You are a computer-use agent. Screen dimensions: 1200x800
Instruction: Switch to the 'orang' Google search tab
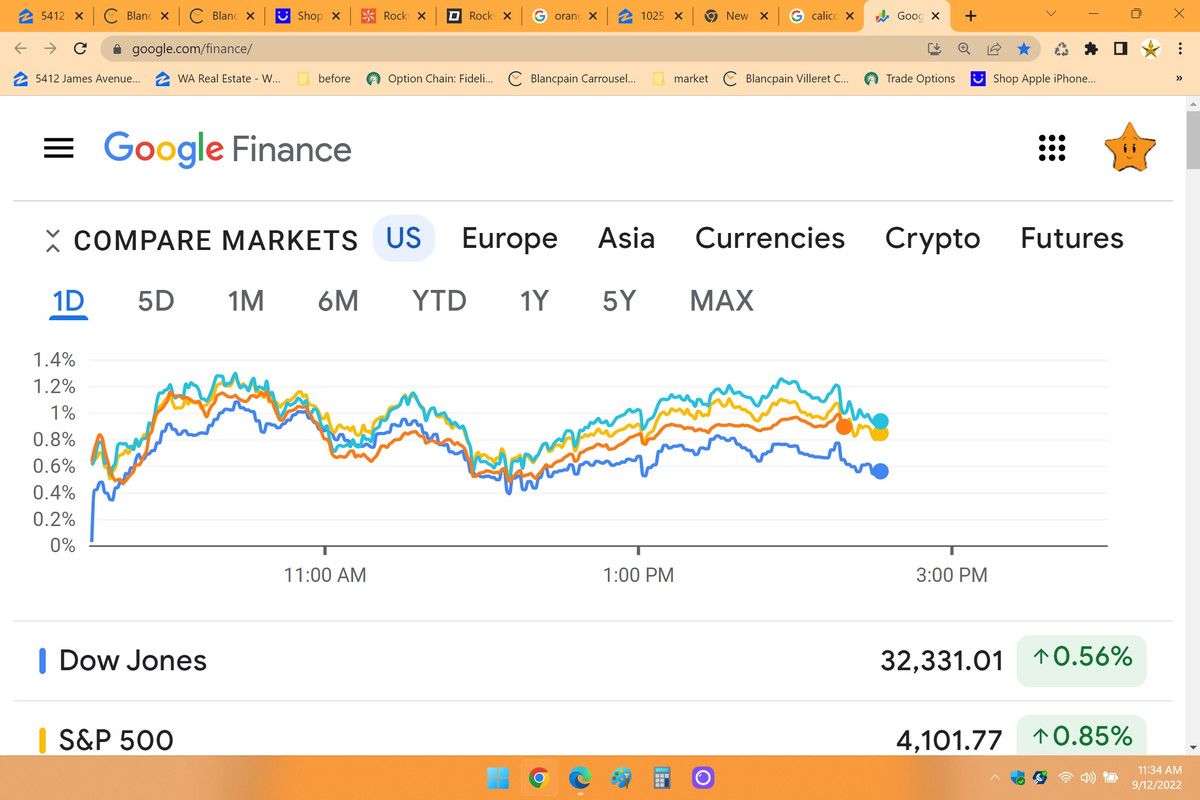[566, 16]
